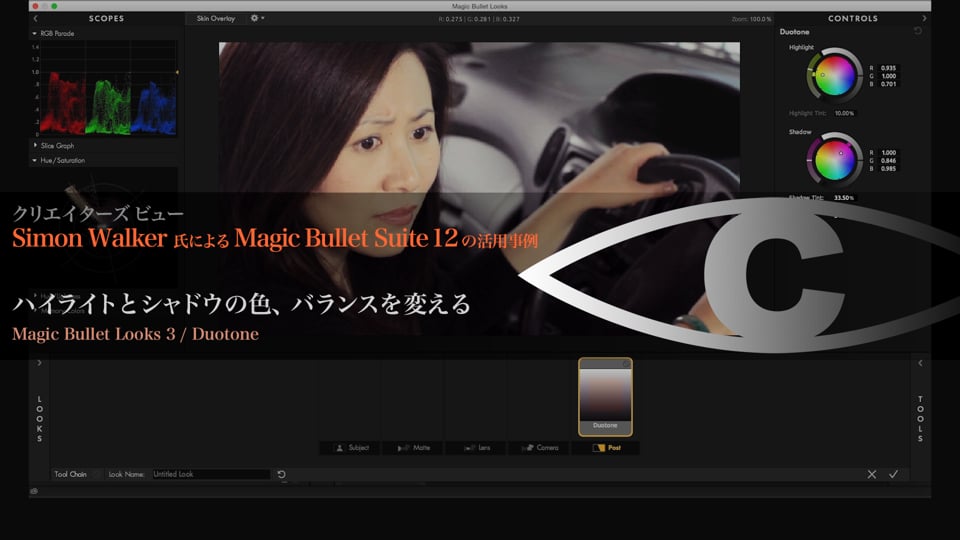Click the Shadow color wheel
This screenshot has width=960, height=540.
coord(834,160)
